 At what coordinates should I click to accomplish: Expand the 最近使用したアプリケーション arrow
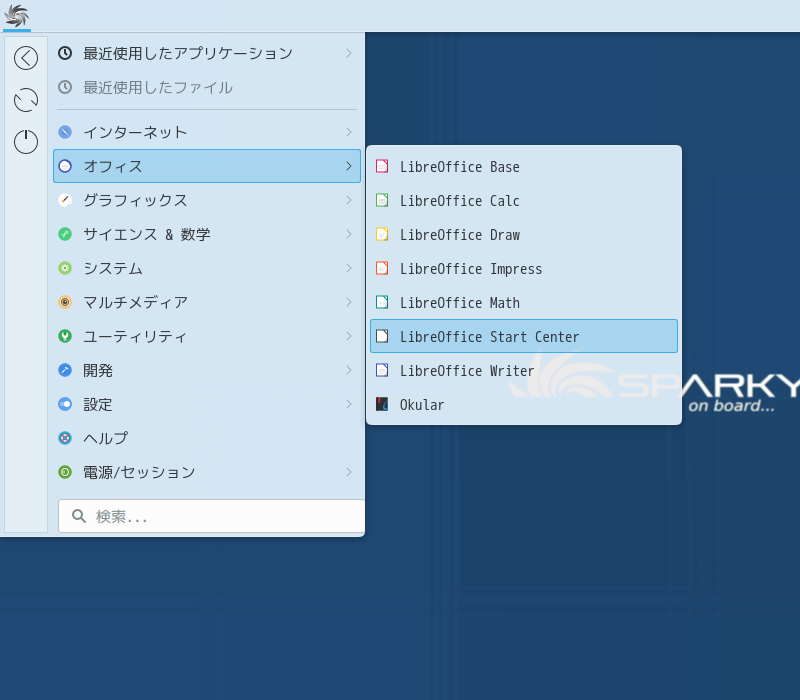[348, 53]
